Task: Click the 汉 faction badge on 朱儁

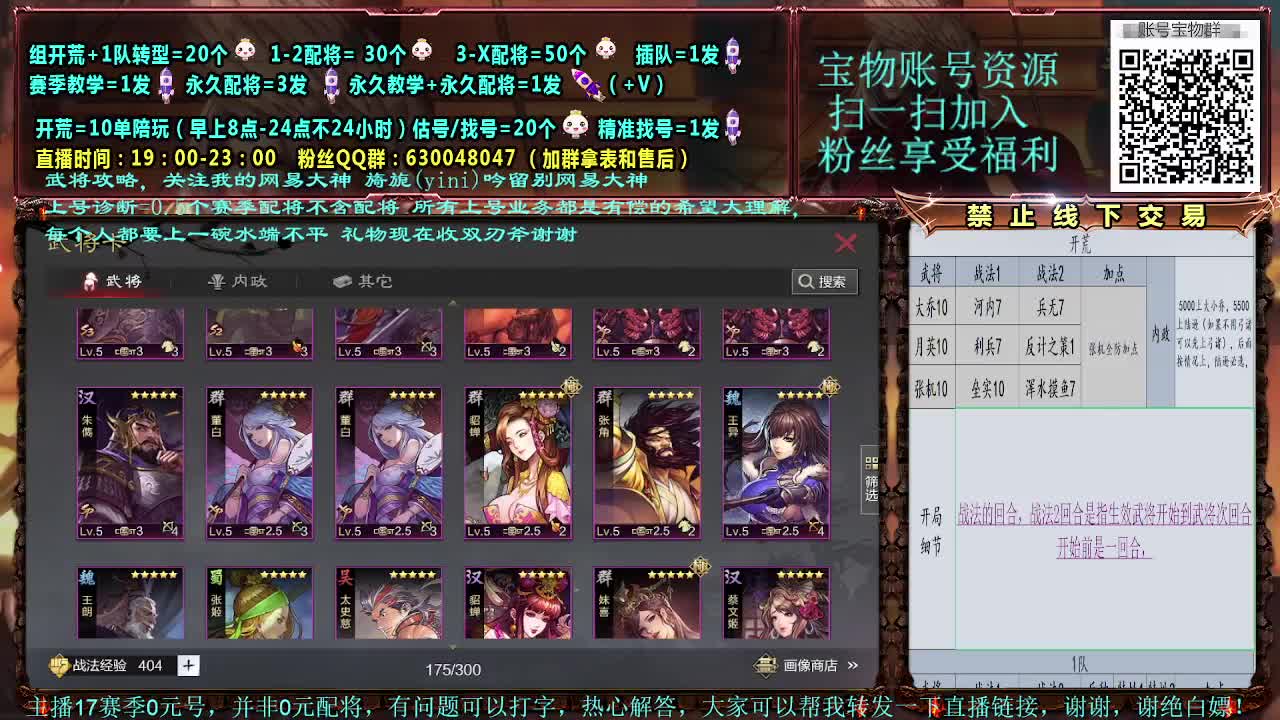Action: [88, 398]
